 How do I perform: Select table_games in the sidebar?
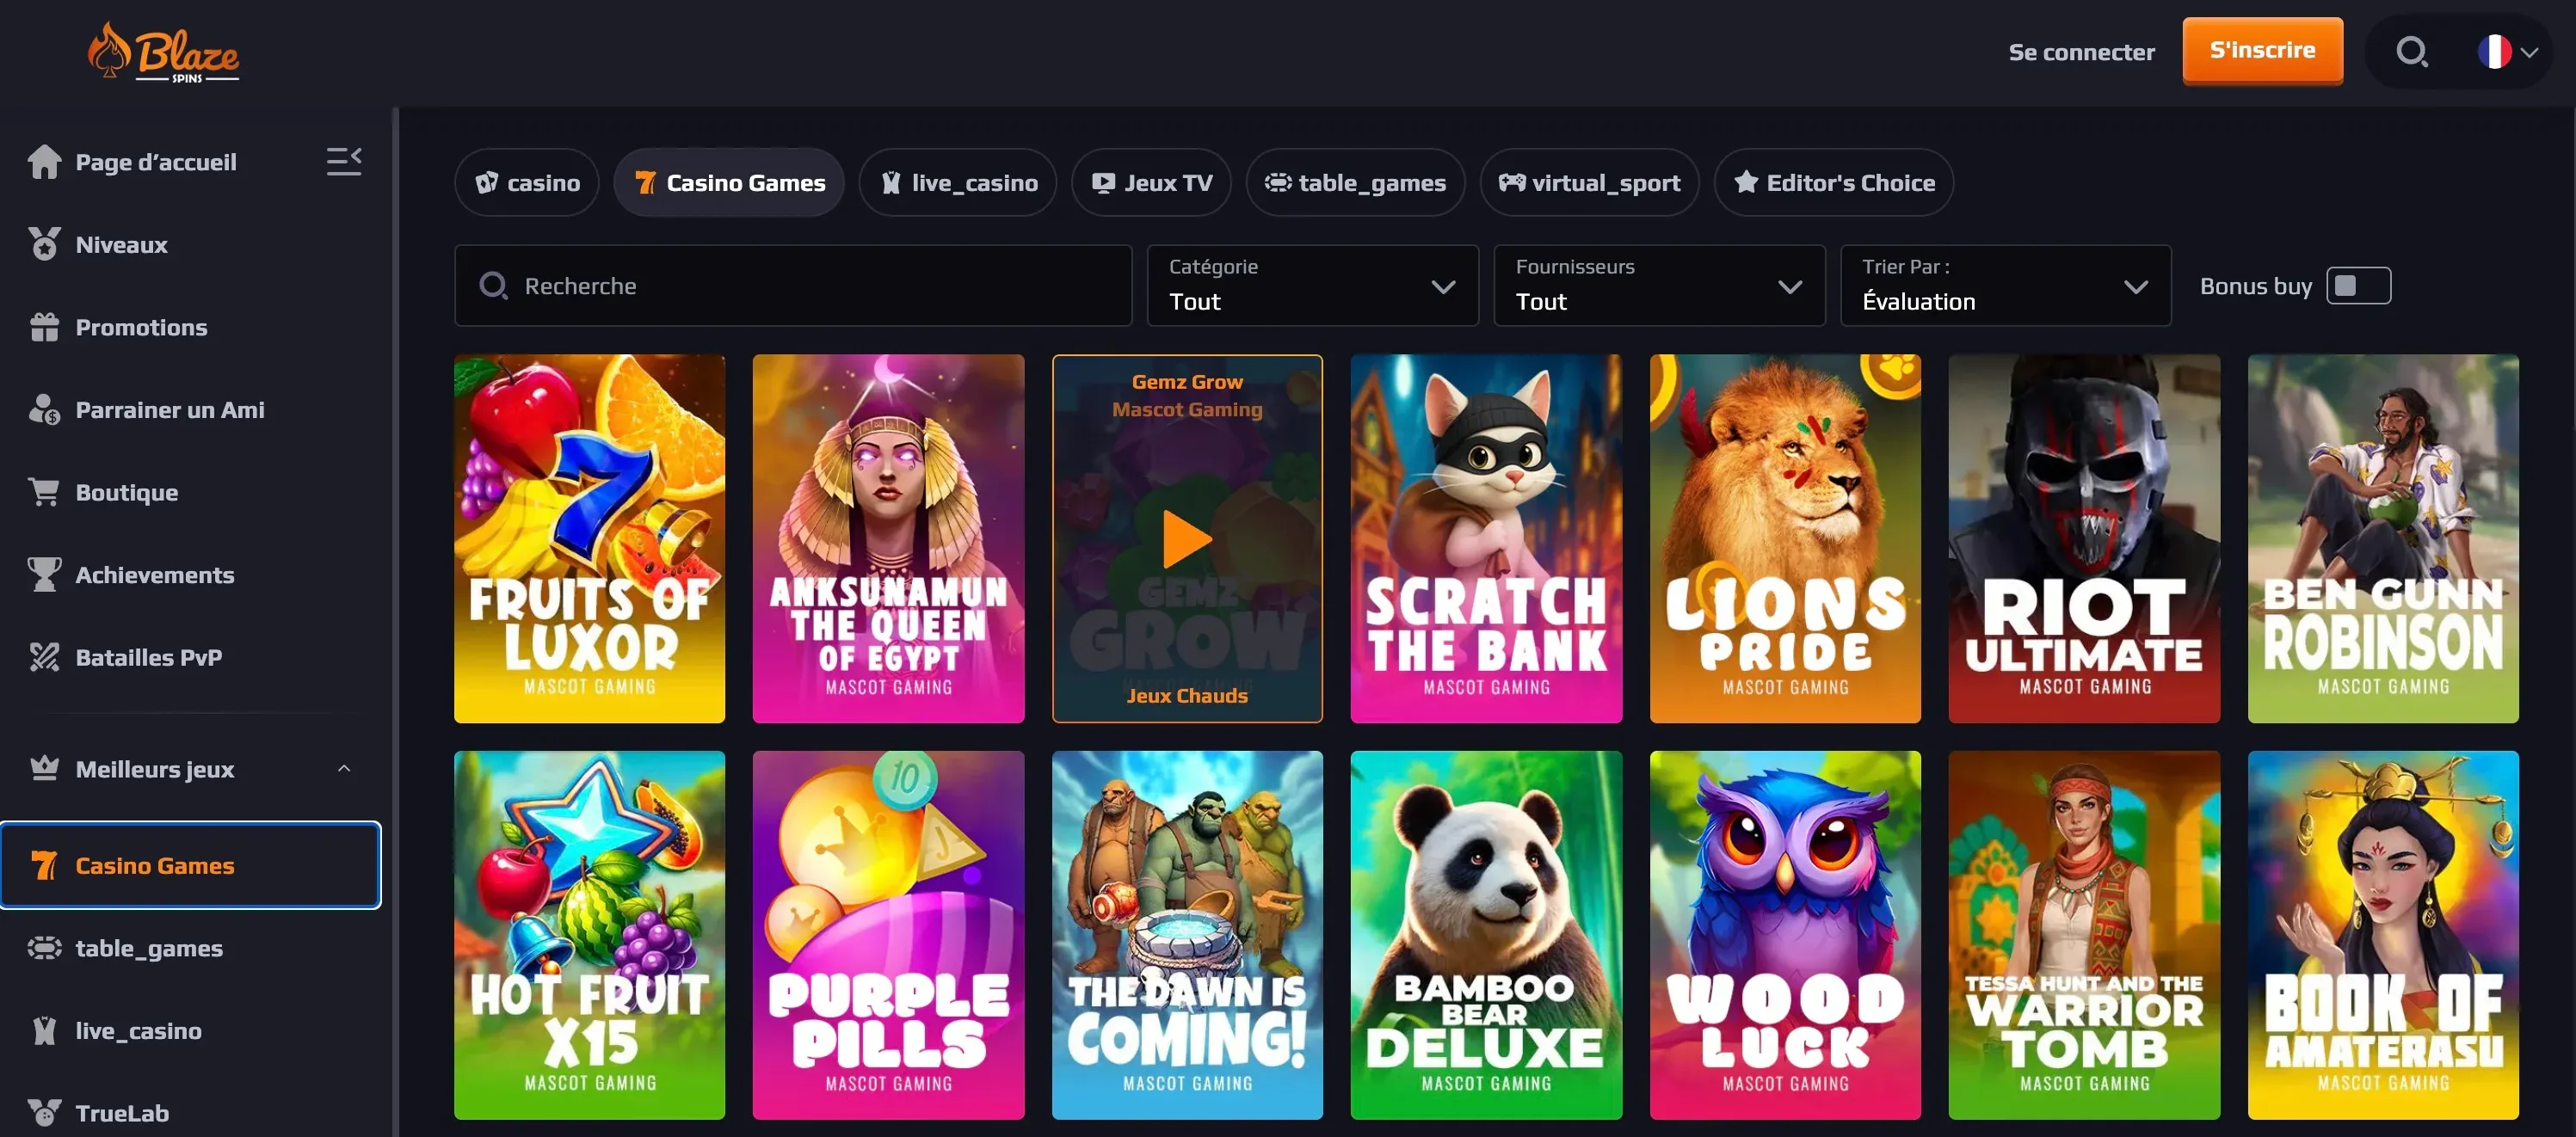pyautogui.click(x=150, y=948)
